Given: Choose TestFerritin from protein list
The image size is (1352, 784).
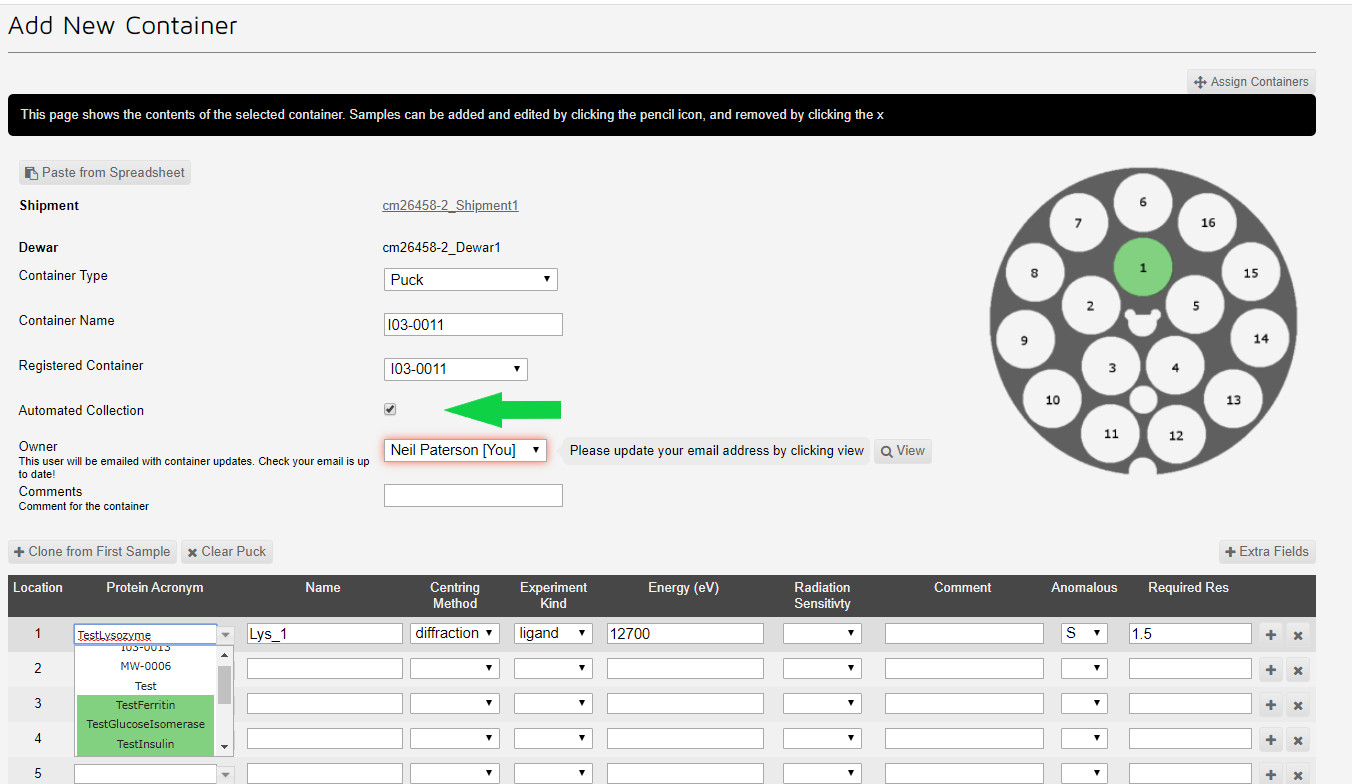Looking at the screenshot, I should (145, 705).
